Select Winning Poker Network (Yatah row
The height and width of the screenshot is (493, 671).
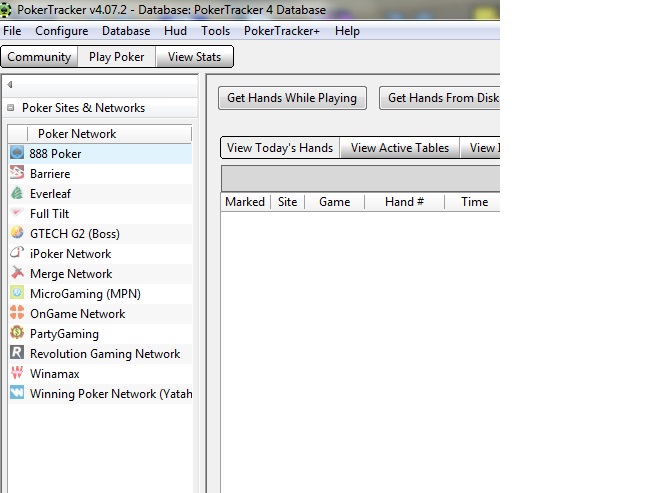point(101,394)
